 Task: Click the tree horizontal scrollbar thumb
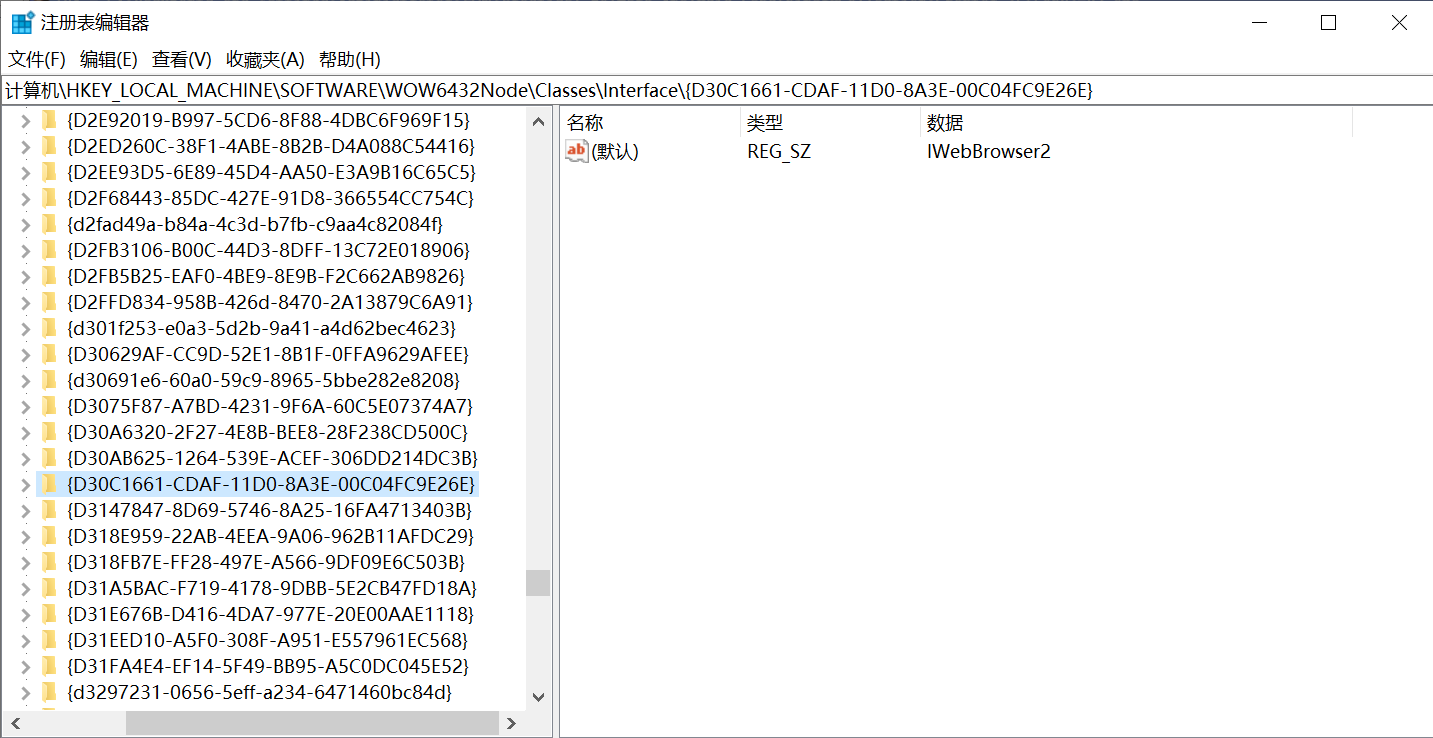pos(312,722)
